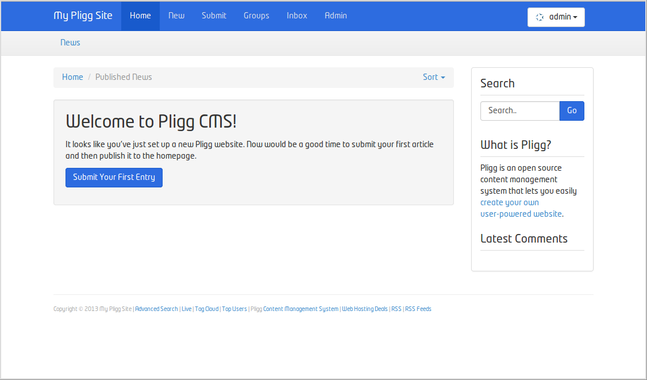Screen dimensions: 647x380
Task: Click the Welcome to Pligg CMS! heading
Action: (151, 121)
